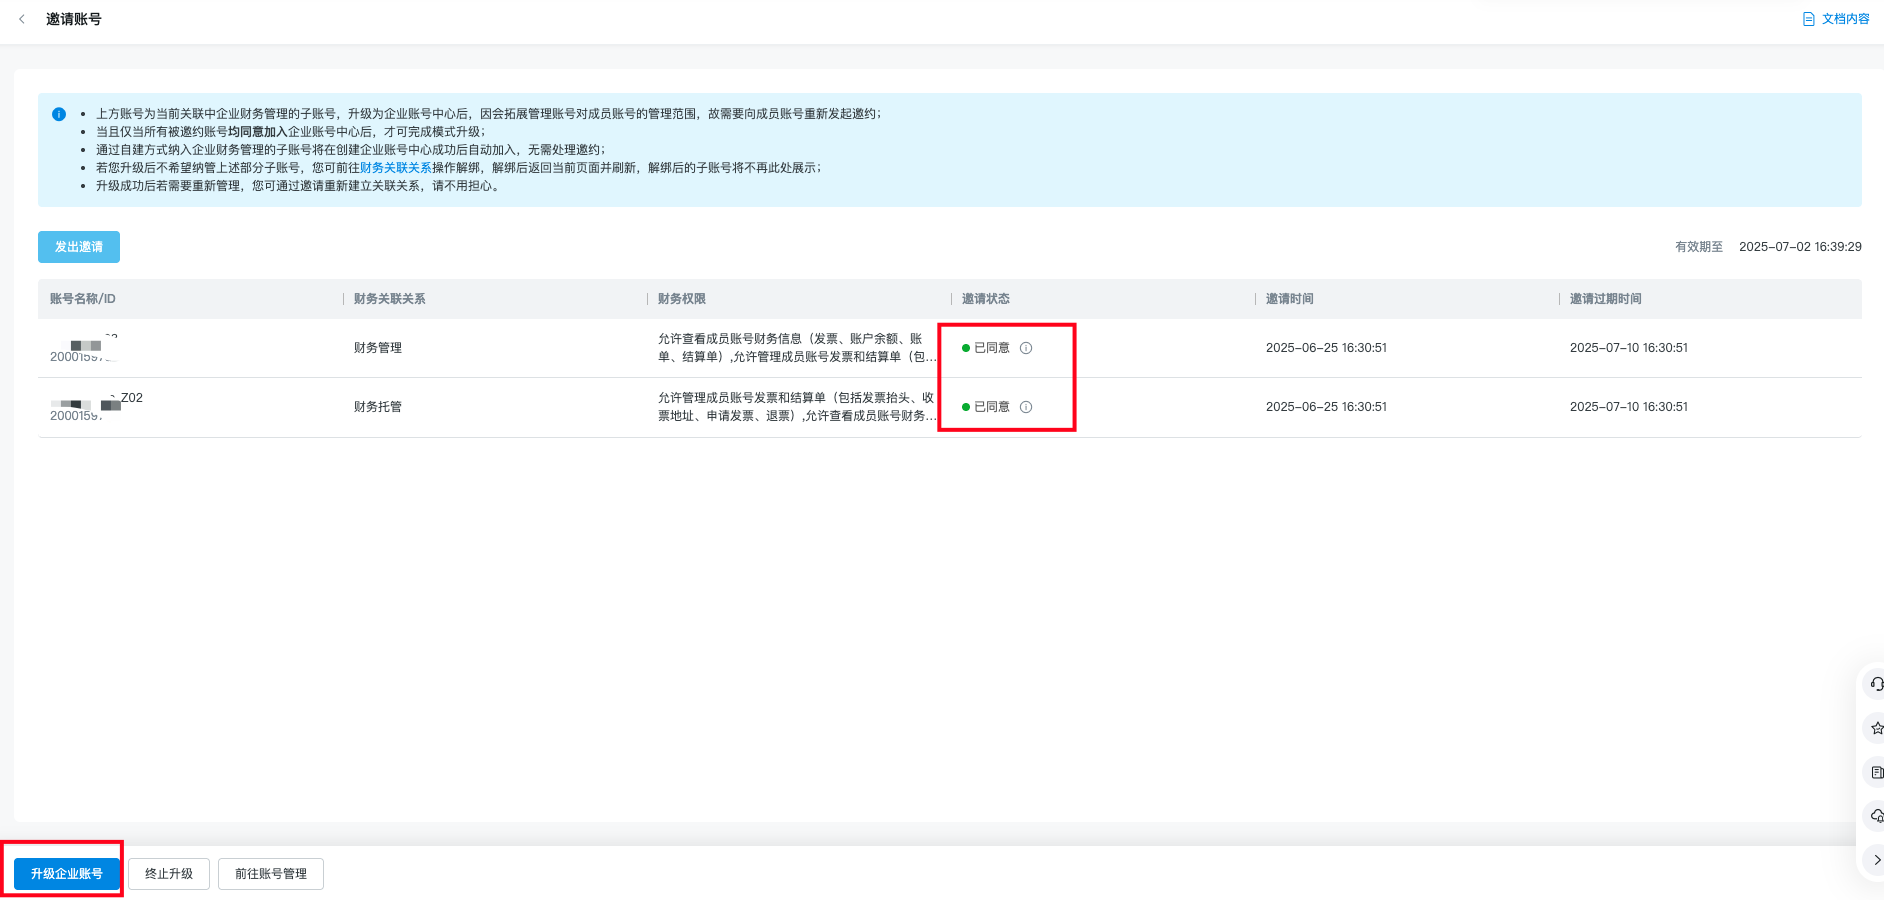Screen dimensions: 1884x900
Task: Click the star favorites icon
Action: point(1876,728)
